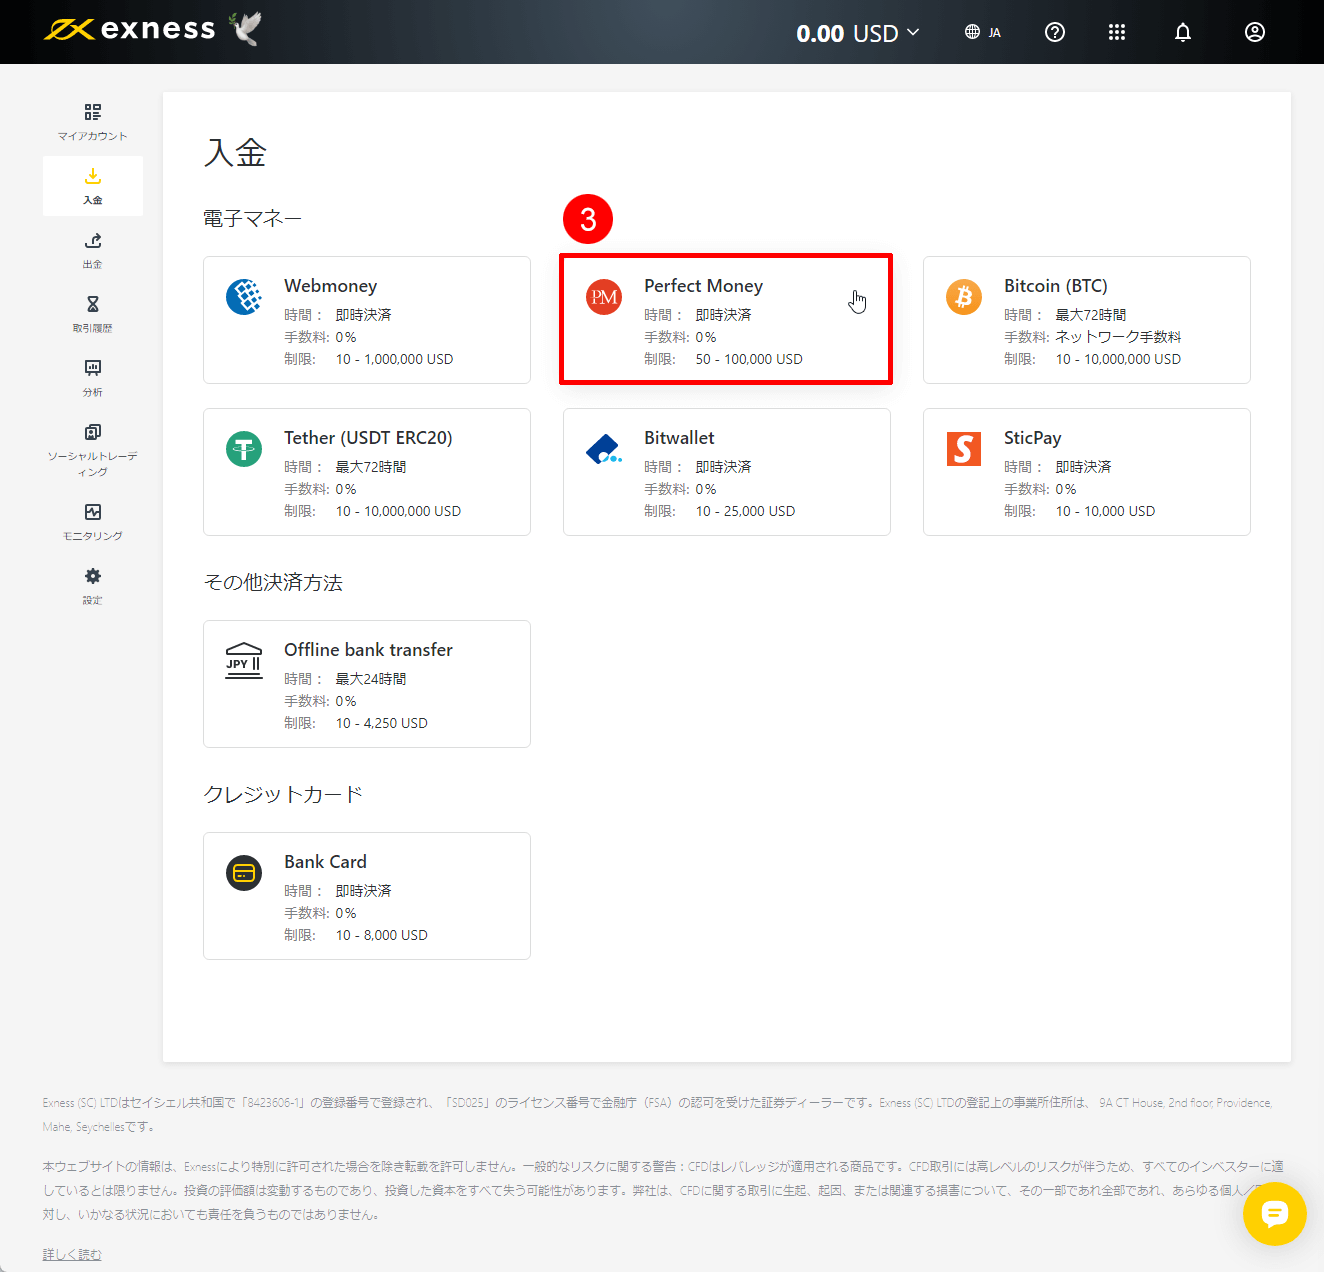Go to マイアカウント in the sidebar
This screenshot has width=1324, height=1272.
pos(92,122)
